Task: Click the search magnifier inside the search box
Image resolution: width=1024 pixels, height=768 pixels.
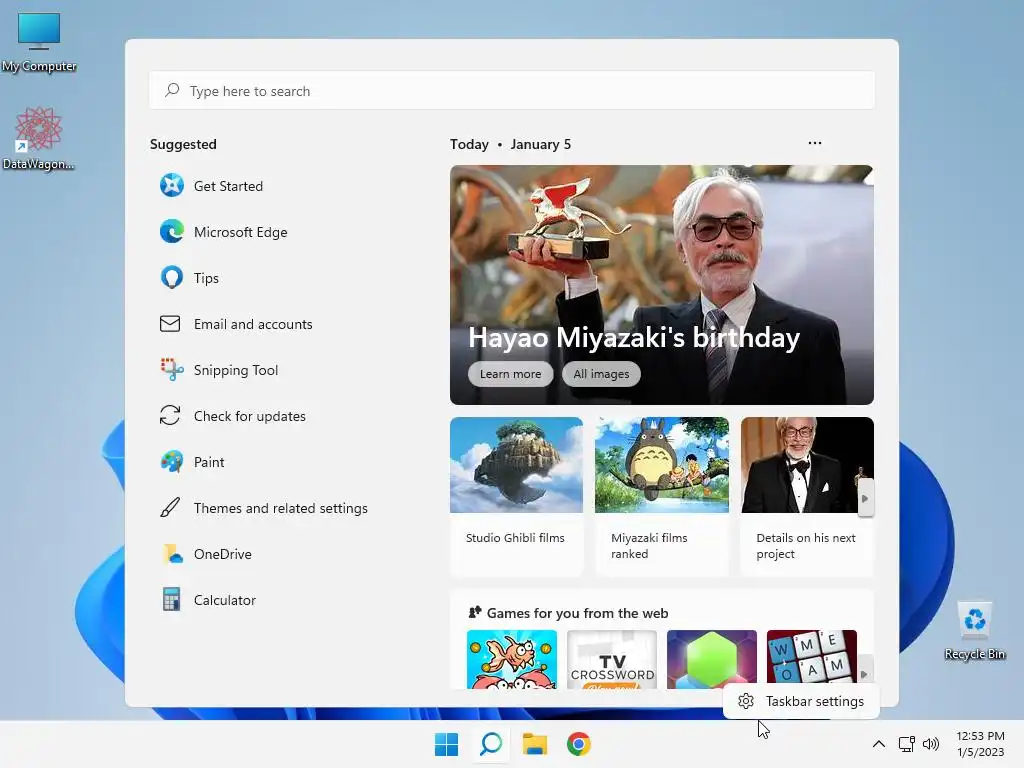Action: [172, 90]
